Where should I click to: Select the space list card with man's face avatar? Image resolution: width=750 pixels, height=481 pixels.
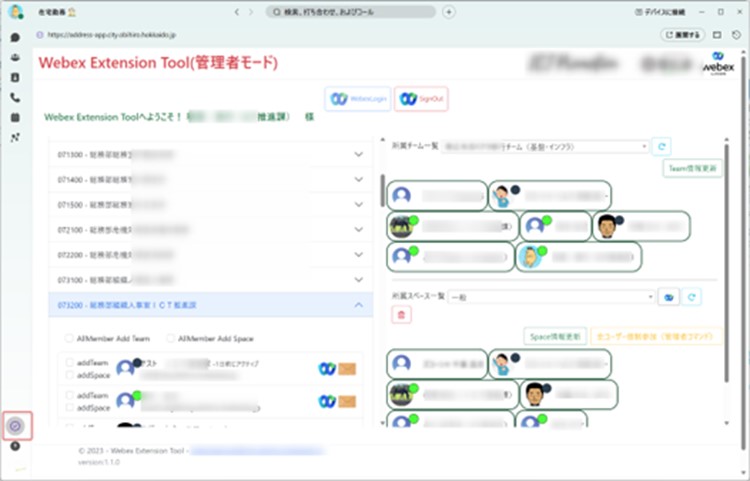tap(569, 394)
